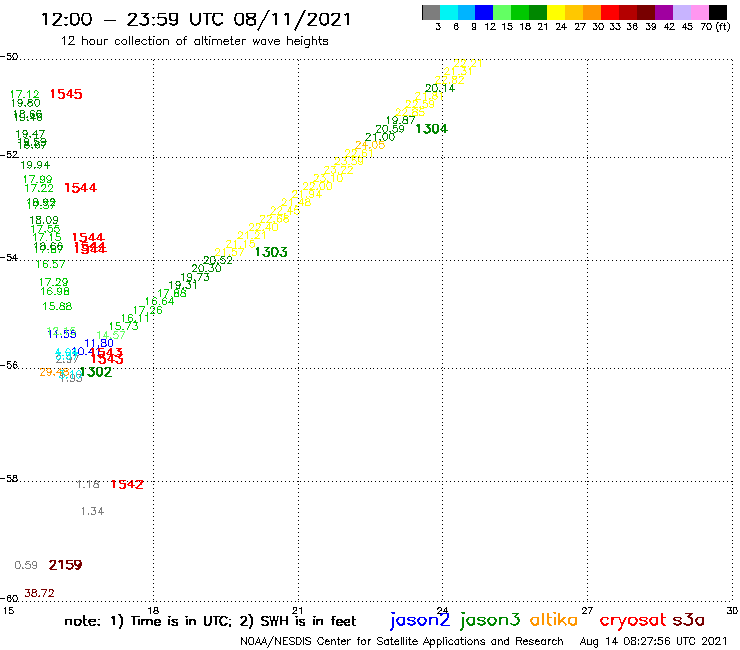Click the dark red 2159 time label
This screenshot has width=740, height=650.
click(x=65, y=565)
